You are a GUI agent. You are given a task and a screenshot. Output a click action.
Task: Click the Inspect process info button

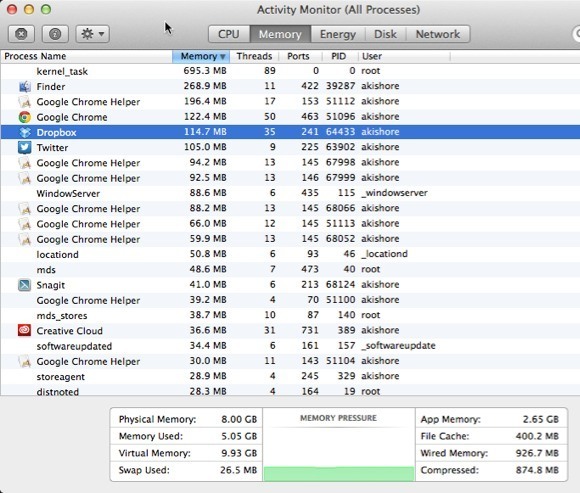(x=55, y=34)
